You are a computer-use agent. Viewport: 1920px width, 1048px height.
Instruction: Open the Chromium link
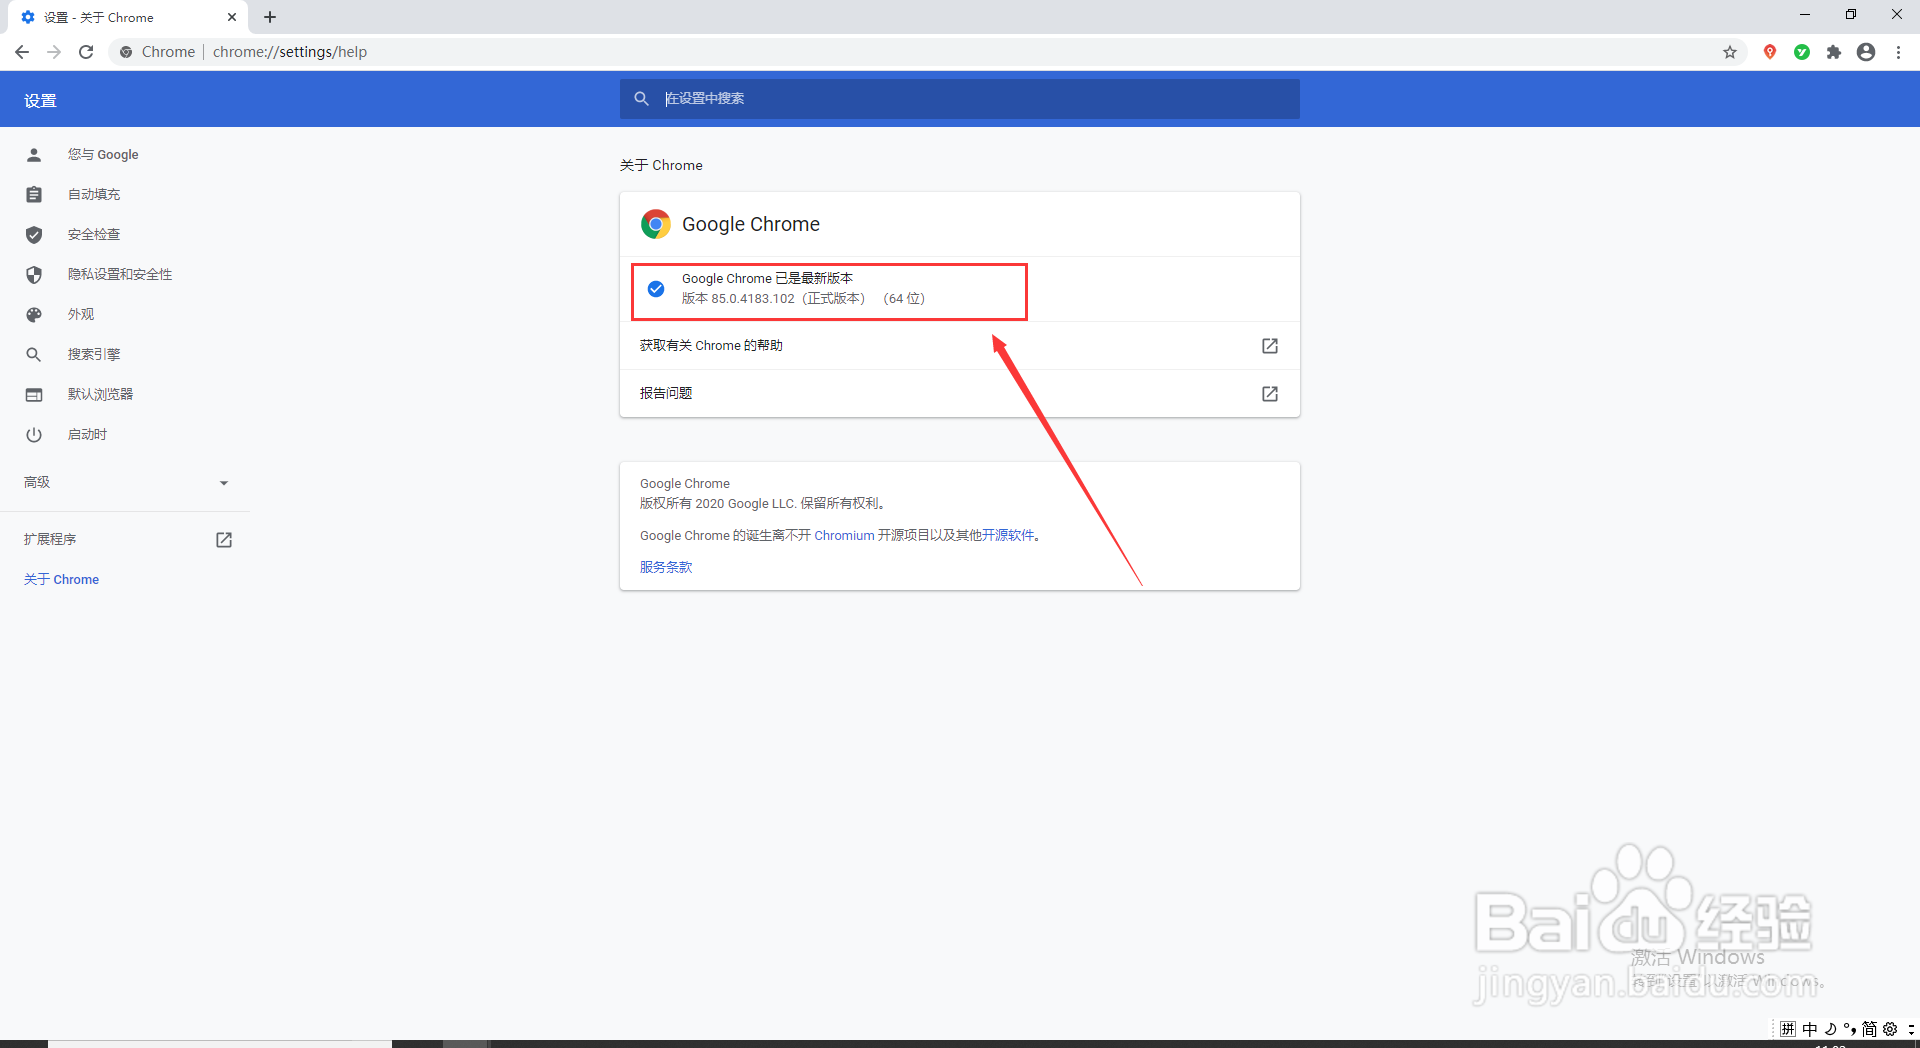(844, 535)
